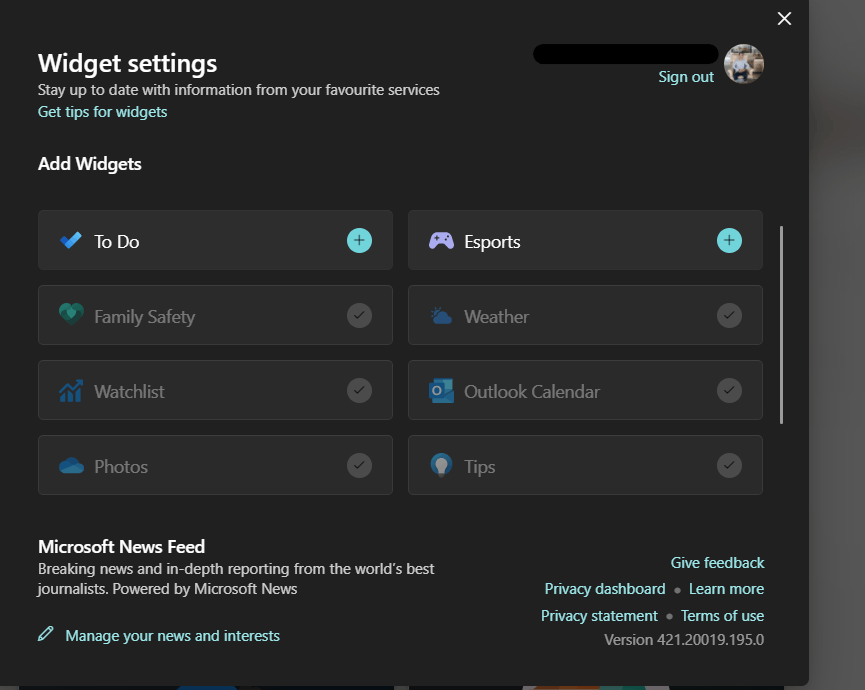Click the Esports game controller icon
The image size is (865, 690).
pos(440,240)
